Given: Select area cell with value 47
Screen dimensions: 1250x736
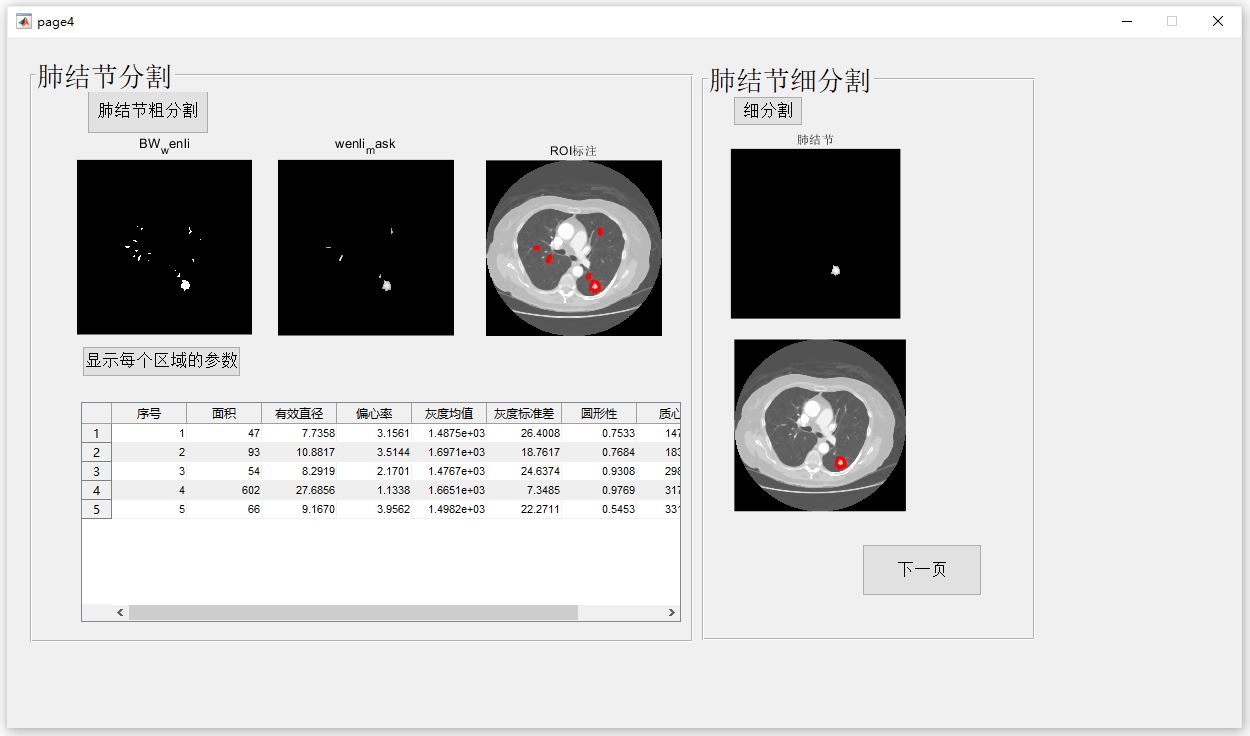Looking at the screenshot, I should pos(224,433).
